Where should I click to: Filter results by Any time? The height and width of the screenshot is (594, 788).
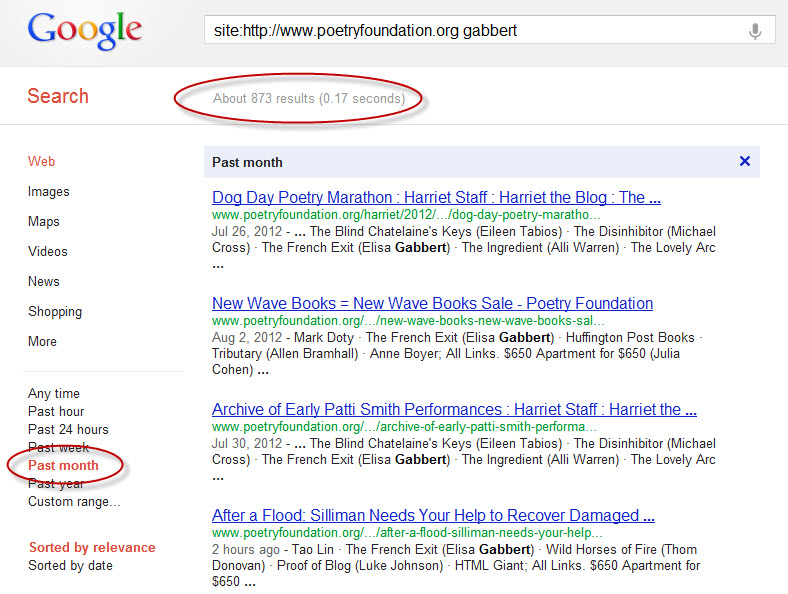[53, 393]
